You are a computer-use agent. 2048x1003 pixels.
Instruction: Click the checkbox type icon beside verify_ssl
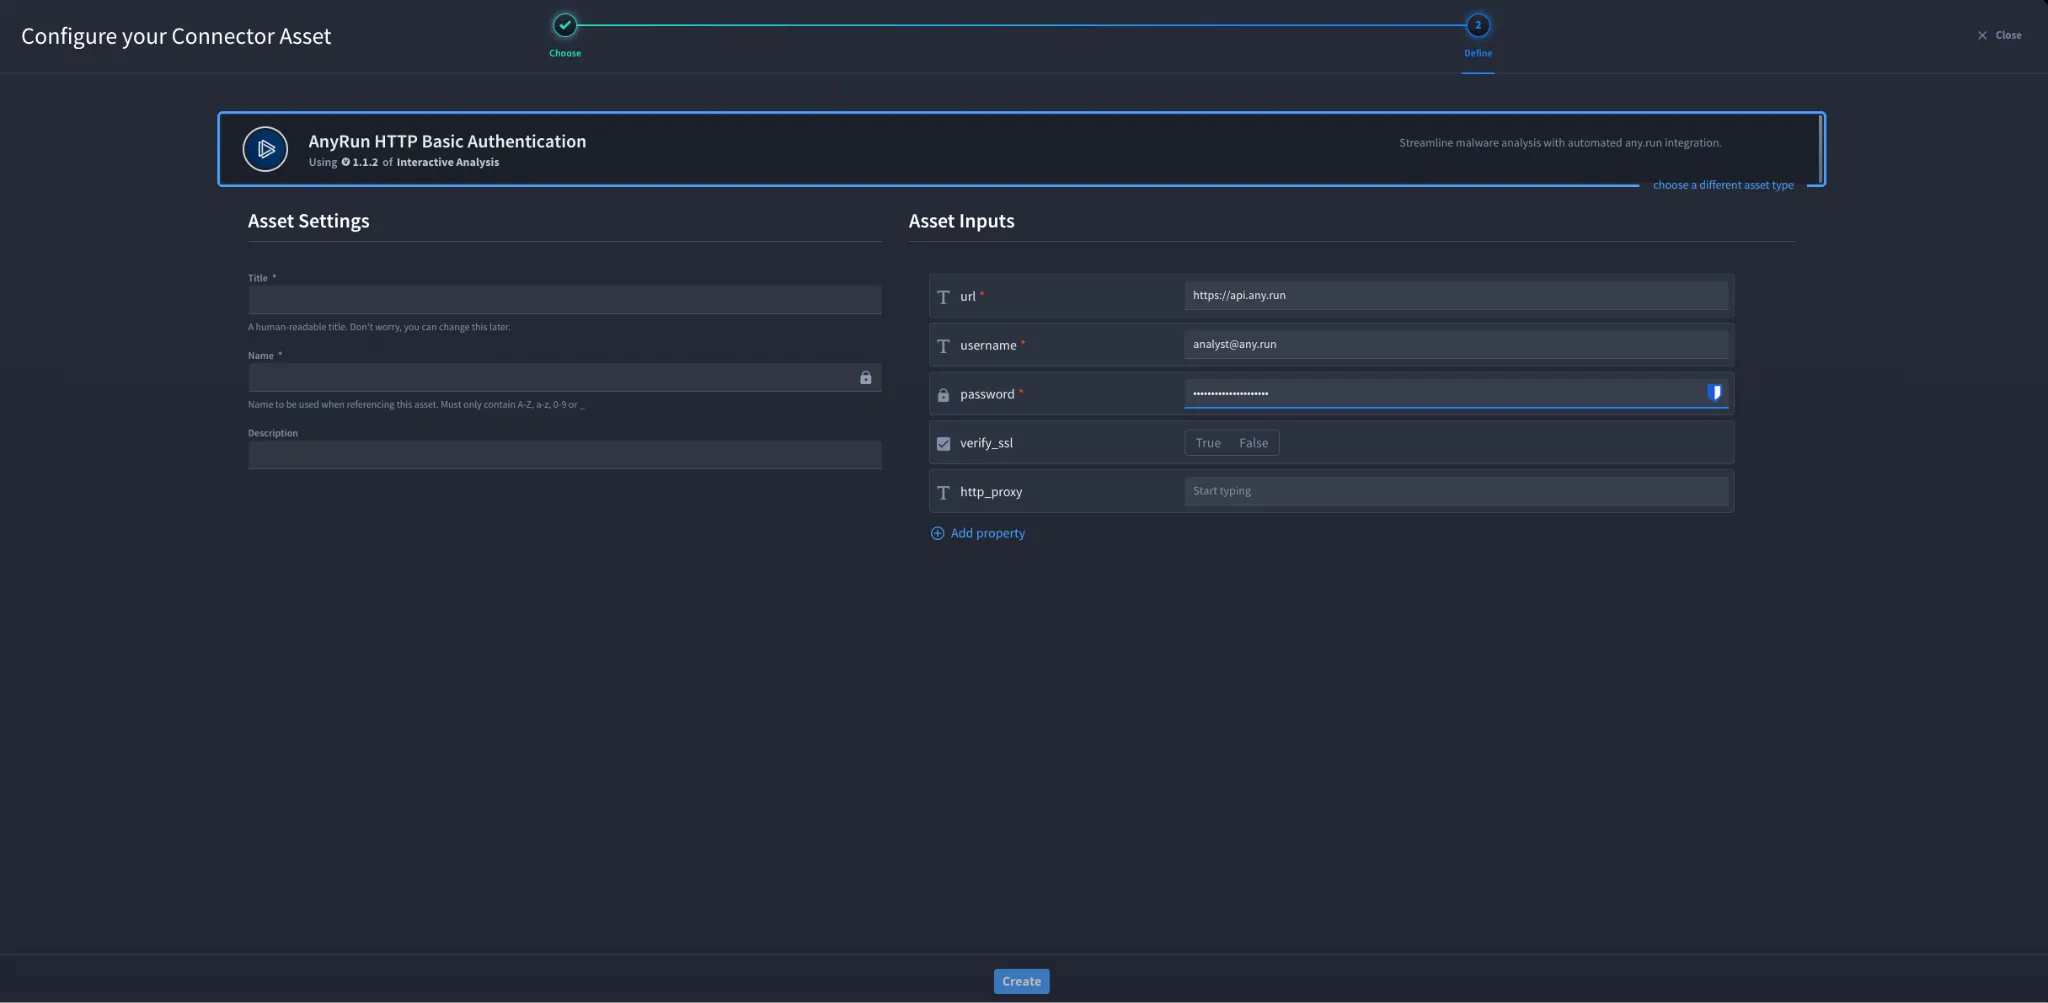[943, 443]
